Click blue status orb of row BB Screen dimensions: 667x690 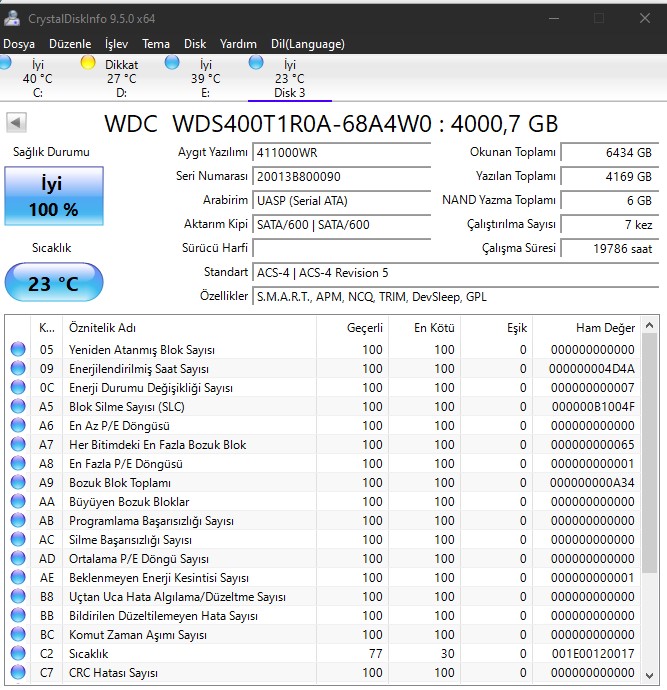coord(18,615)
